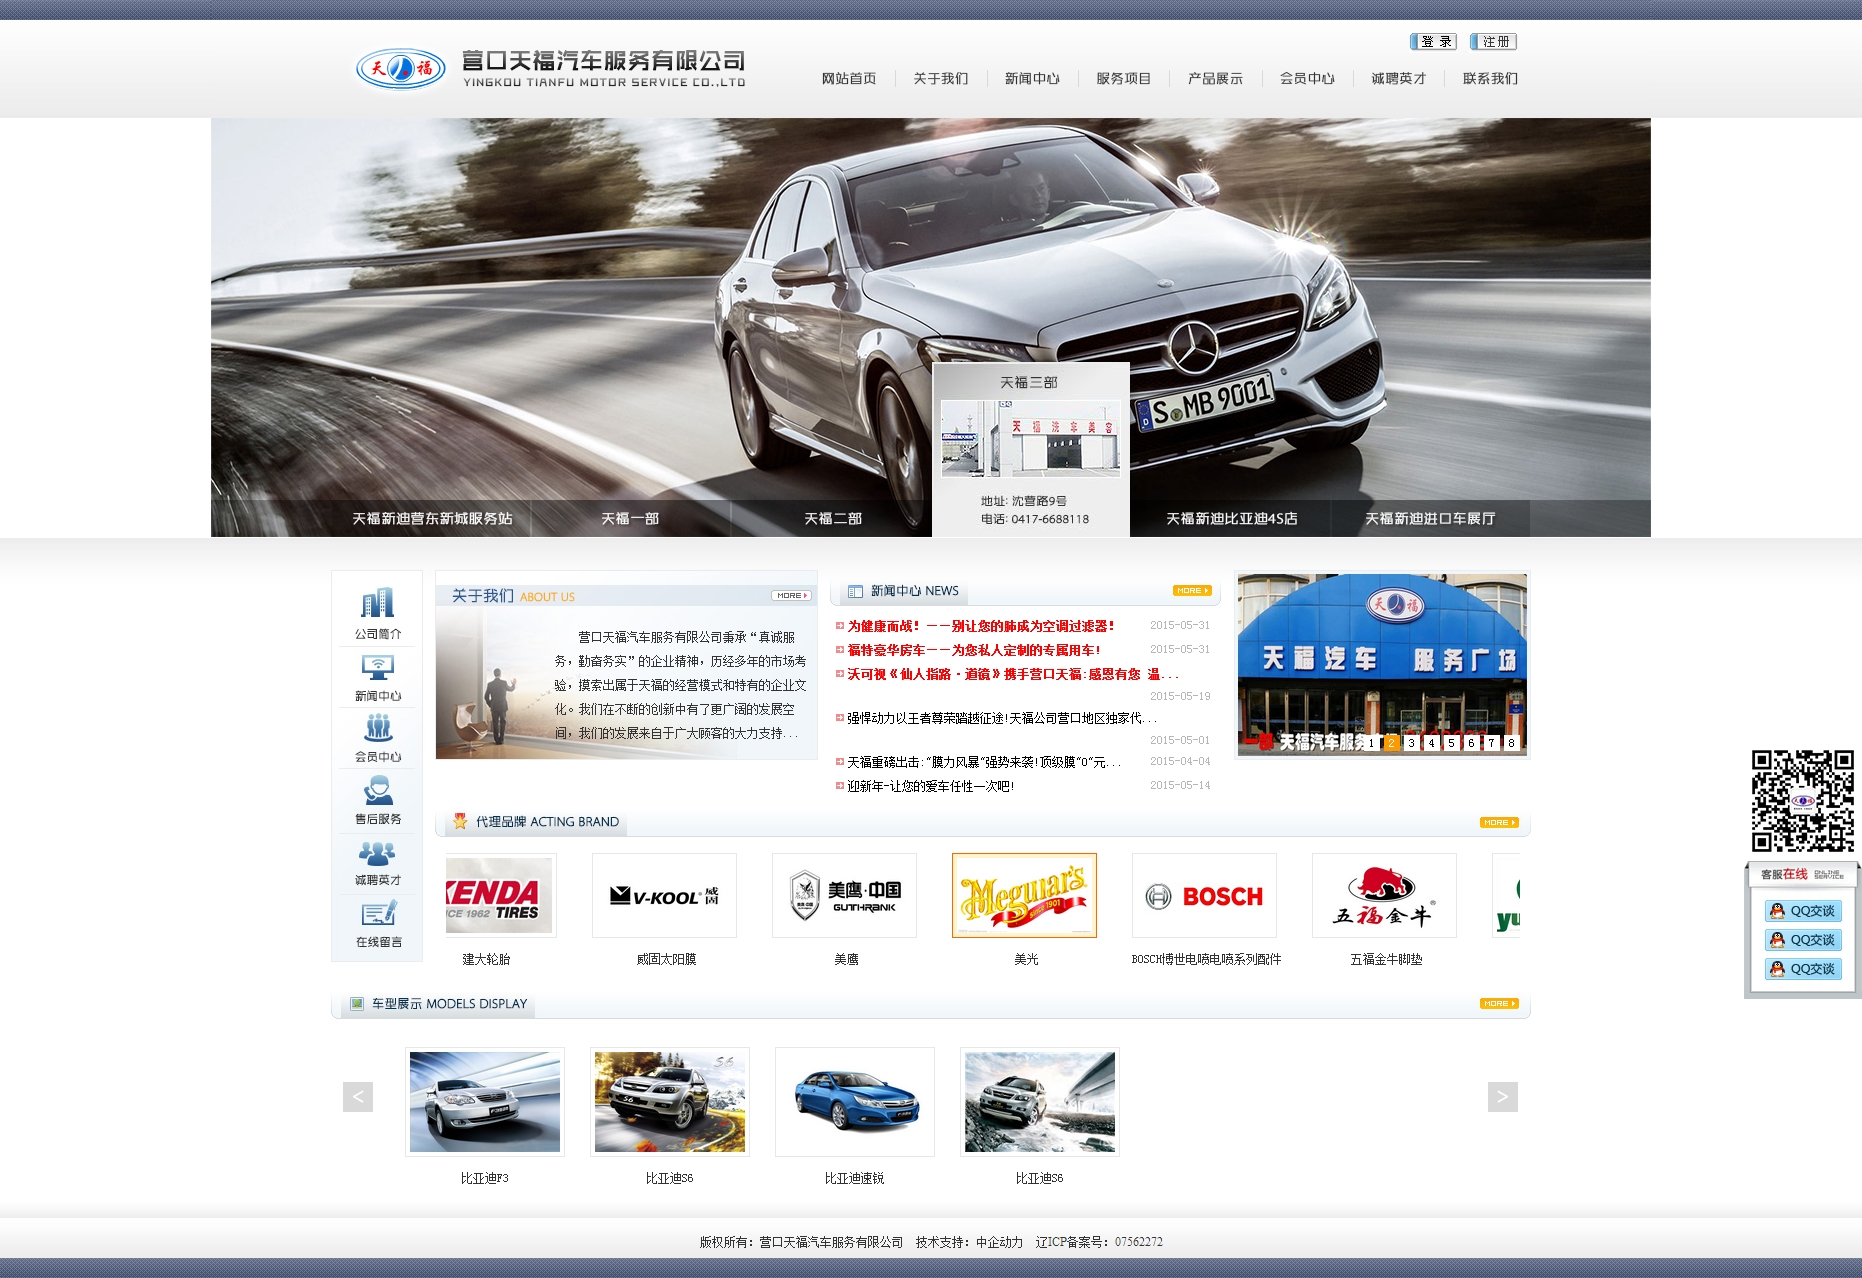
Task: Select 天福新迪比亚迪4S店 banner tab
Action: [1231, 519]
